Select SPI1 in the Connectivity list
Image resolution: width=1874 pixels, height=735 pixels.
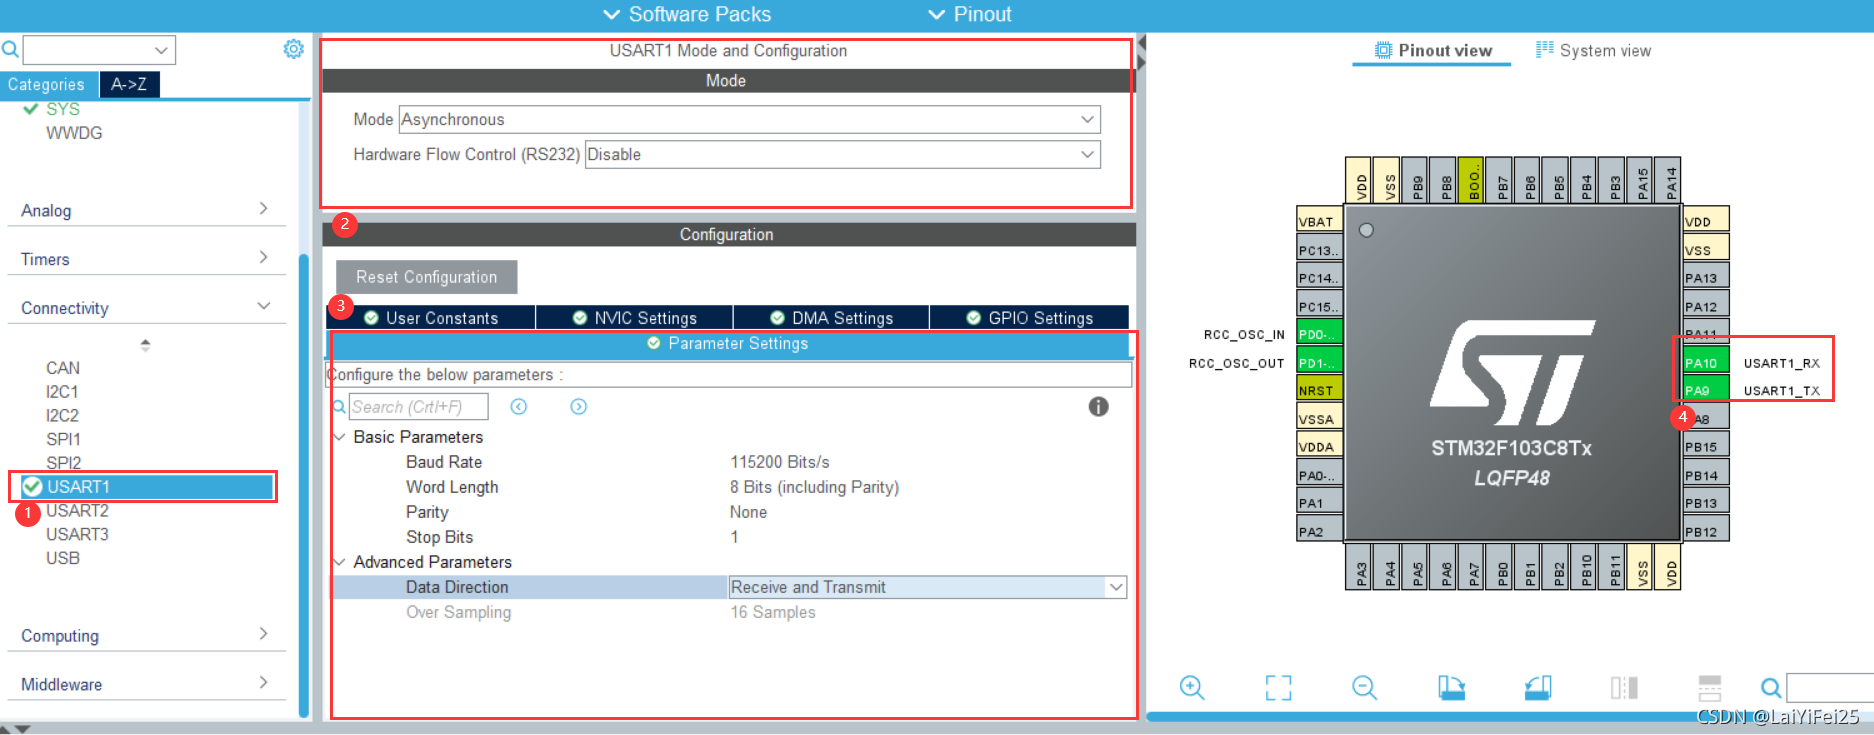pos(63,439)
